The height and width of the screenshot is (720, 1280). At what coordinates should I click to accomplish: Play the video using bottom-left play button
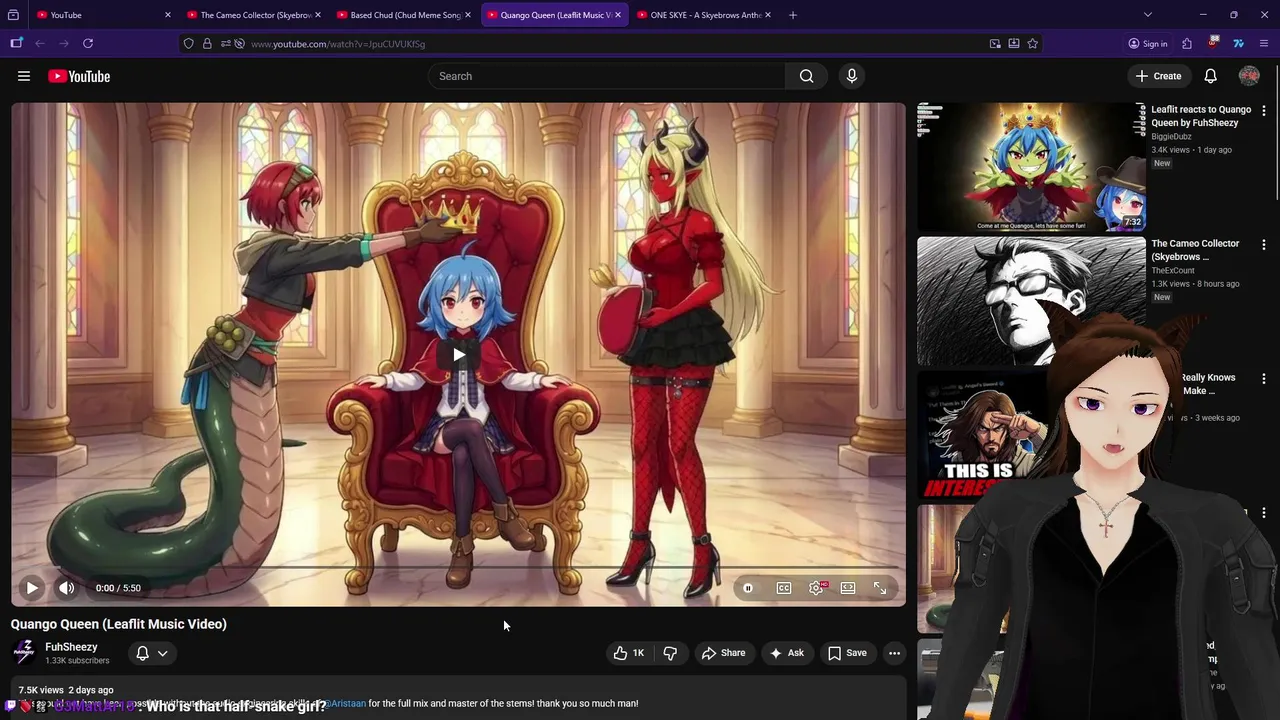32,588
